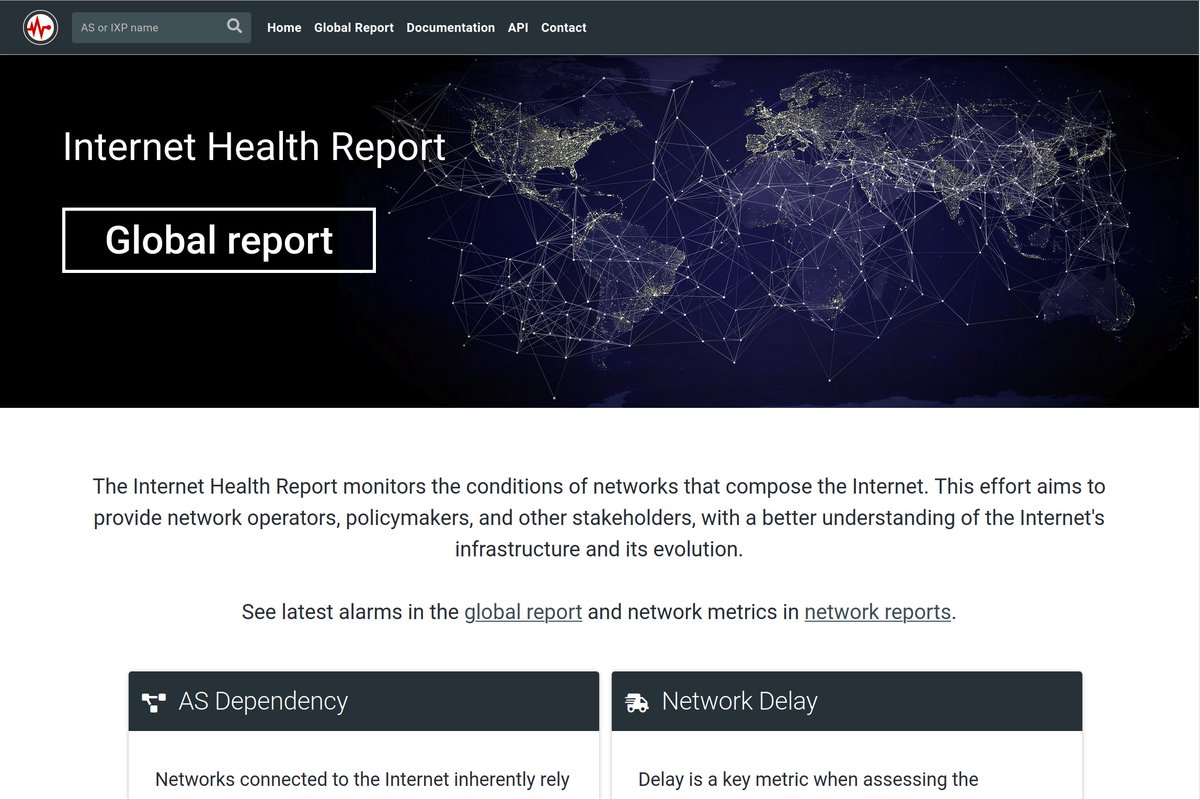Click the Network Delay truck icon
This screenshot has height=799, width=1200.
(x=637, y=702)
